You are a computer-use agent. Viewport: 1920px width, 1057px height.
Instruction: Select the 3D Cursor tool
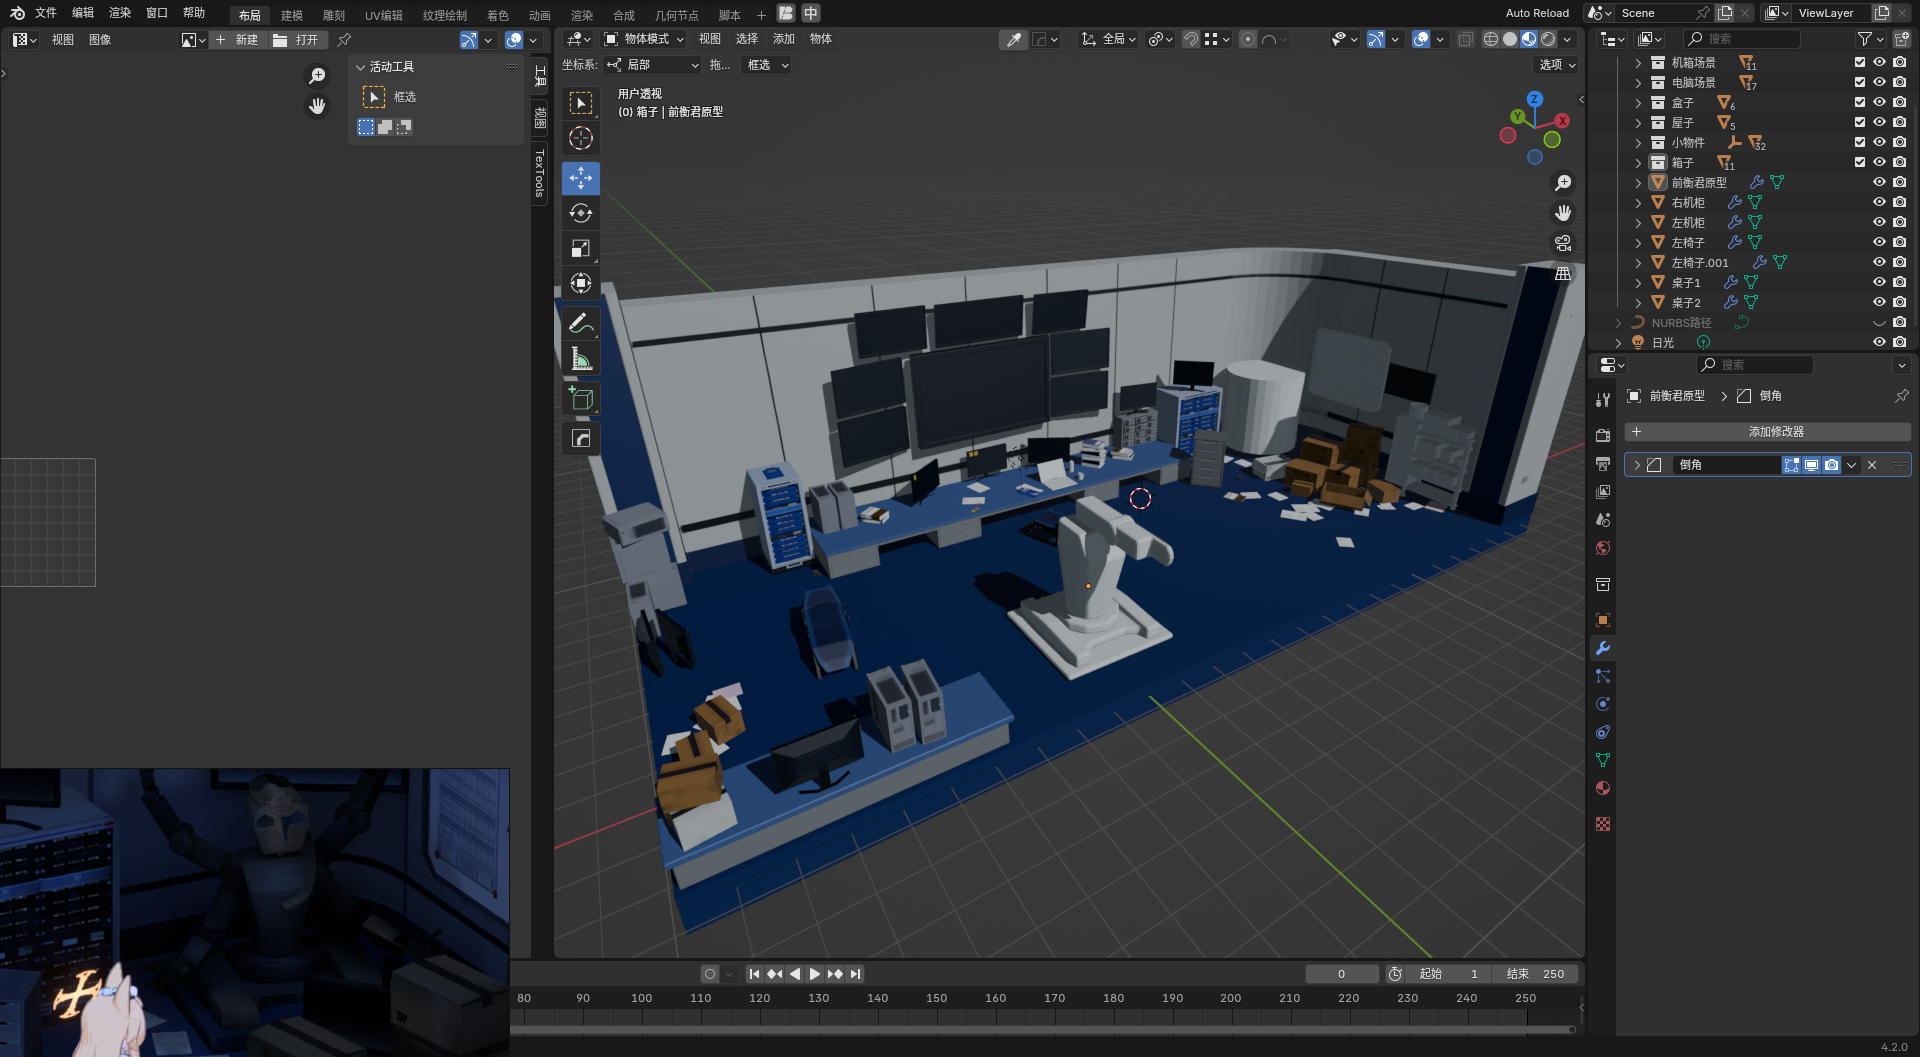[x=580, y=138]
